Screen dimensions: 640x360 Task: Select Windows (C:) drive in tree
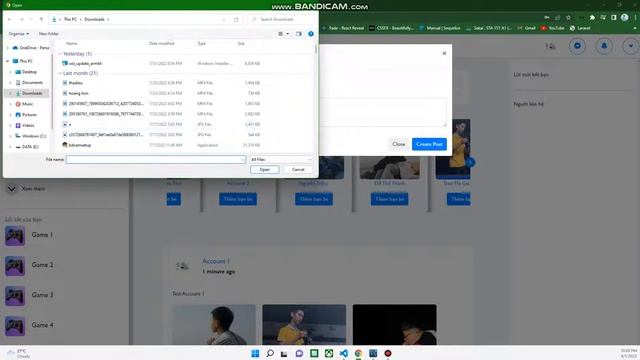click(31, 136)
